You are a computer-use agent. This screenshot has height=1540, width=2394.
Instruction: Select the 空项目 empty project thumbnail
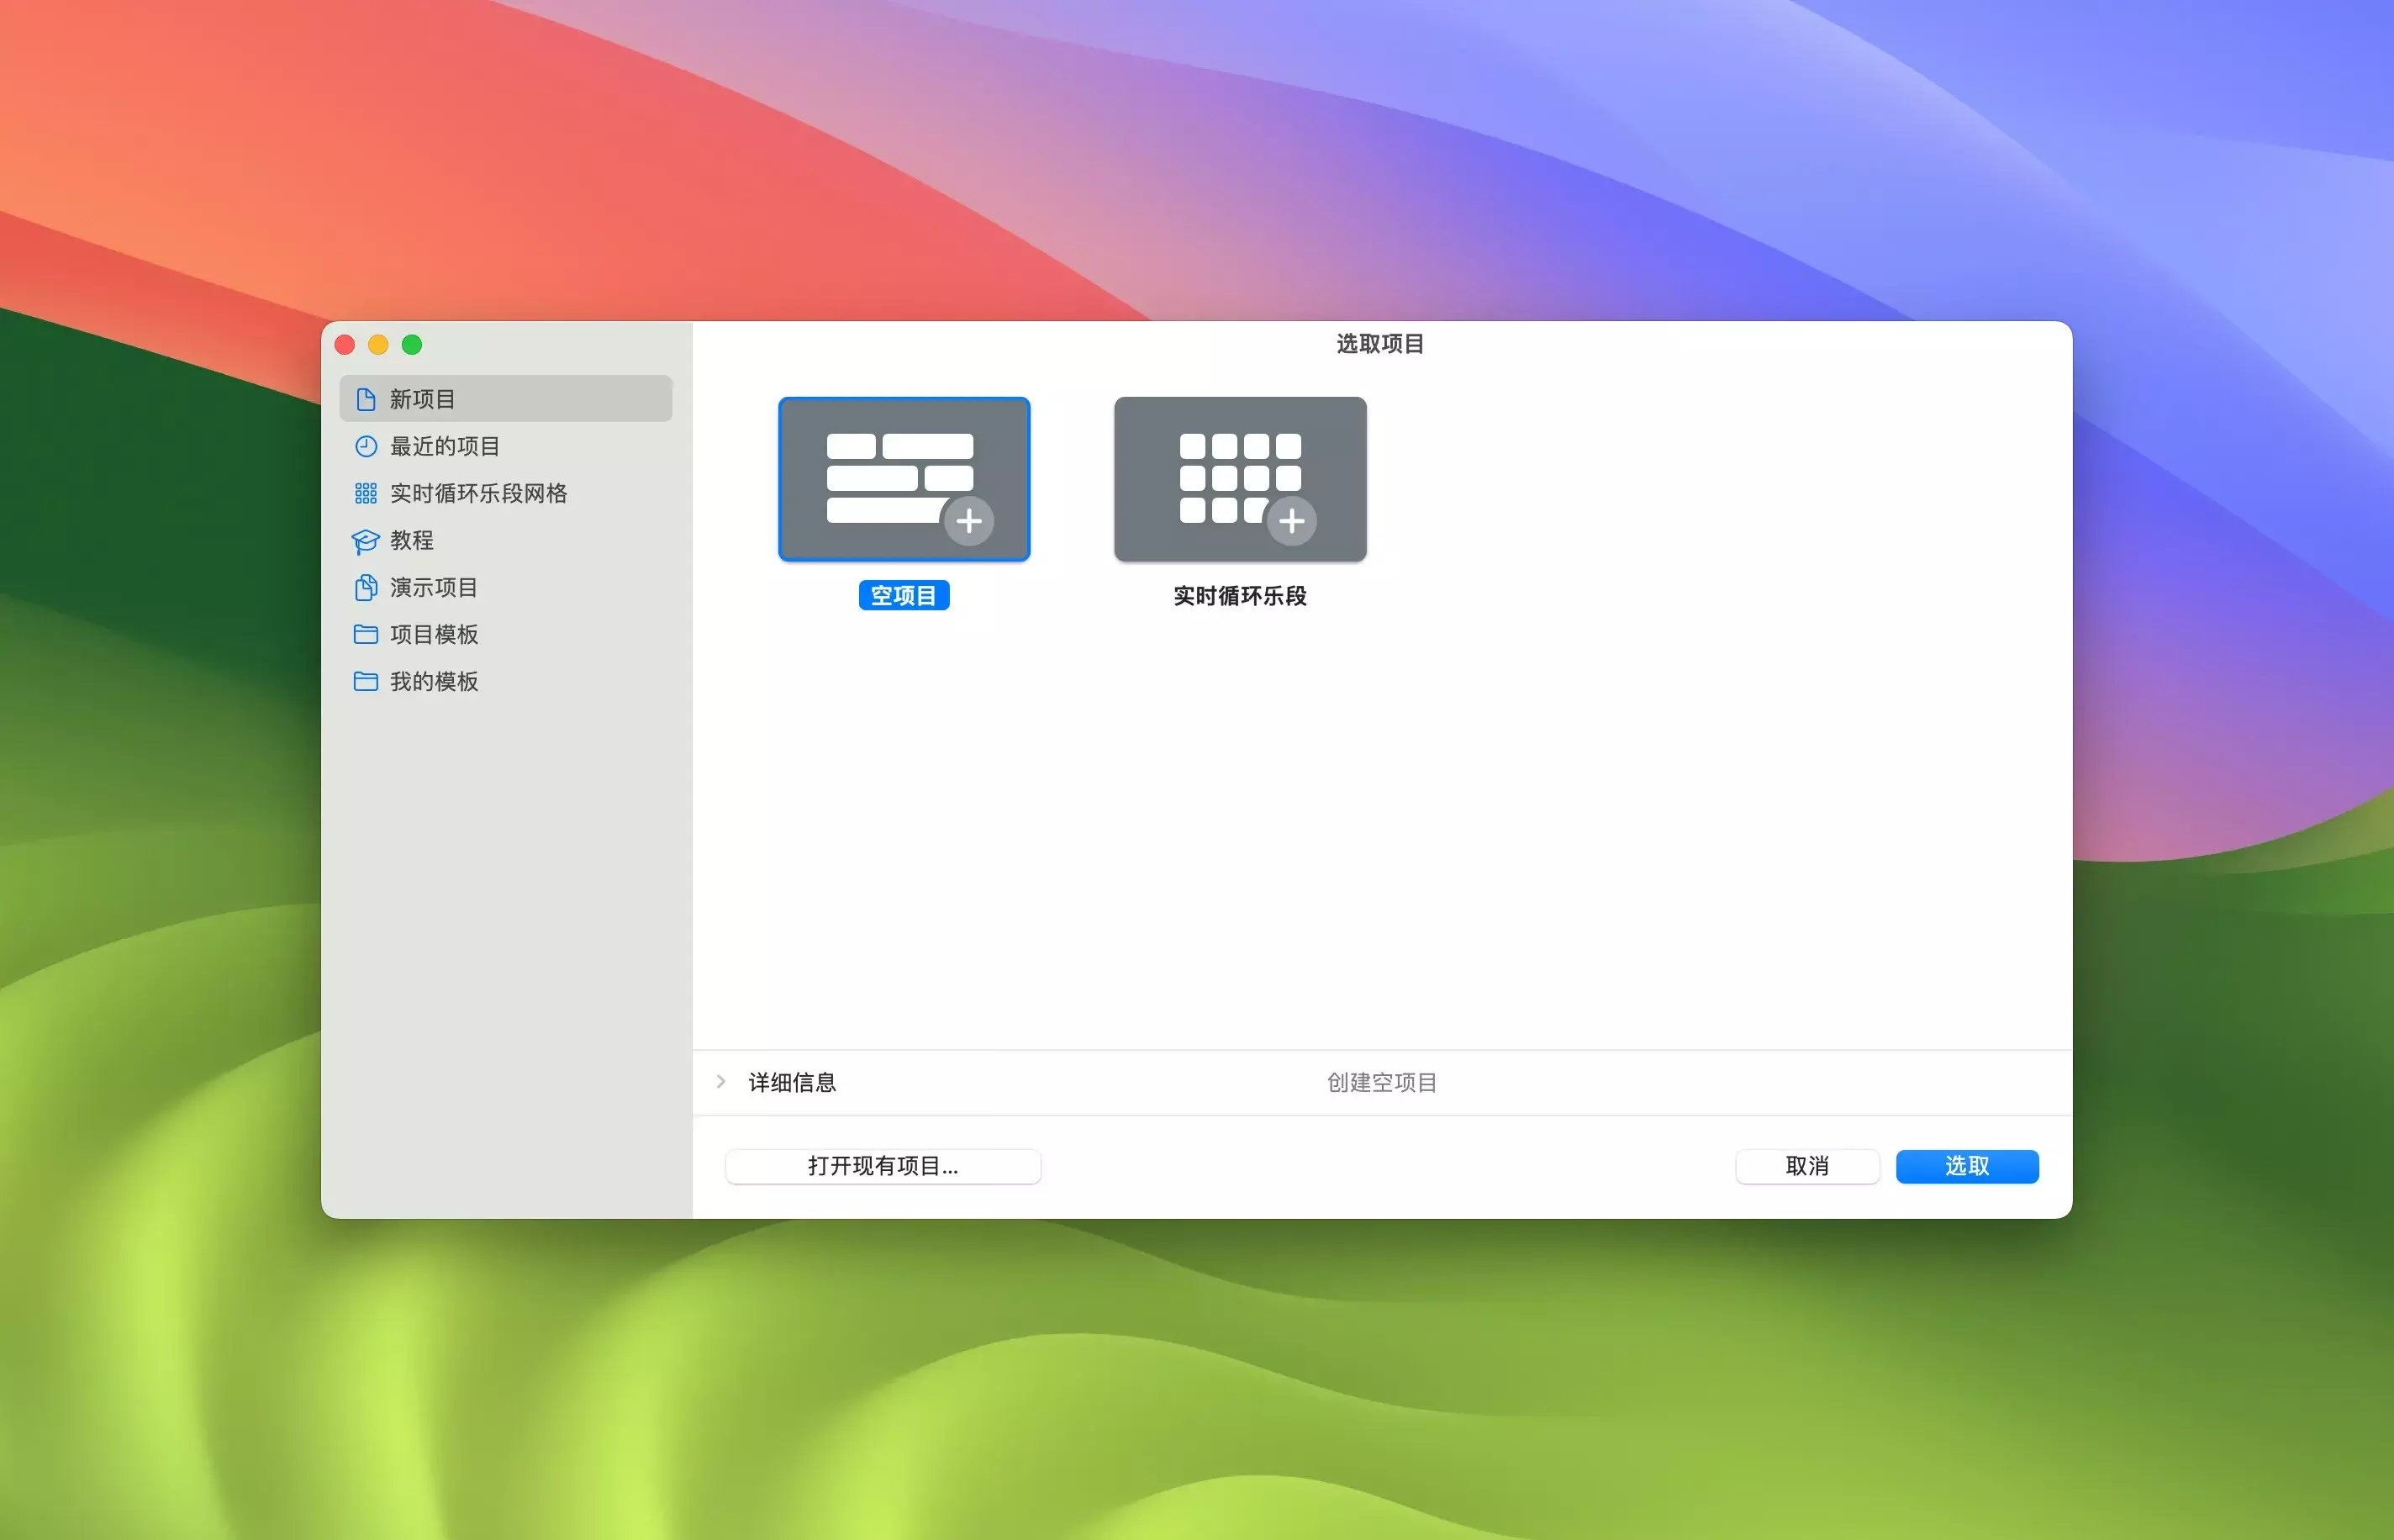pos(903,479)
